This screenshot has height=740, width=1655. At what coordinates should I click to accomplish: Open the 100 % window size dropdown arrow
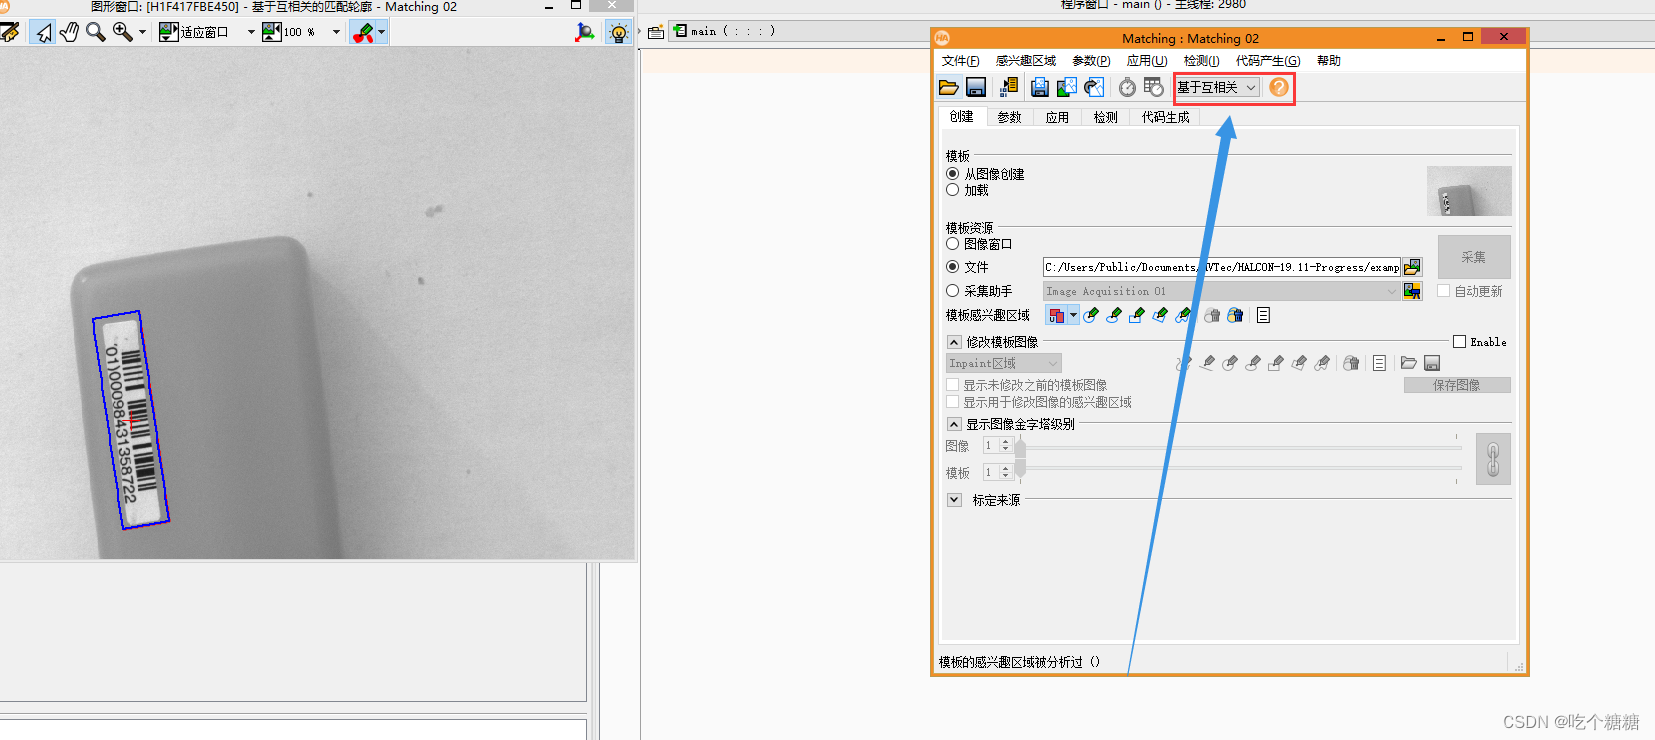(x=336, y=32)
